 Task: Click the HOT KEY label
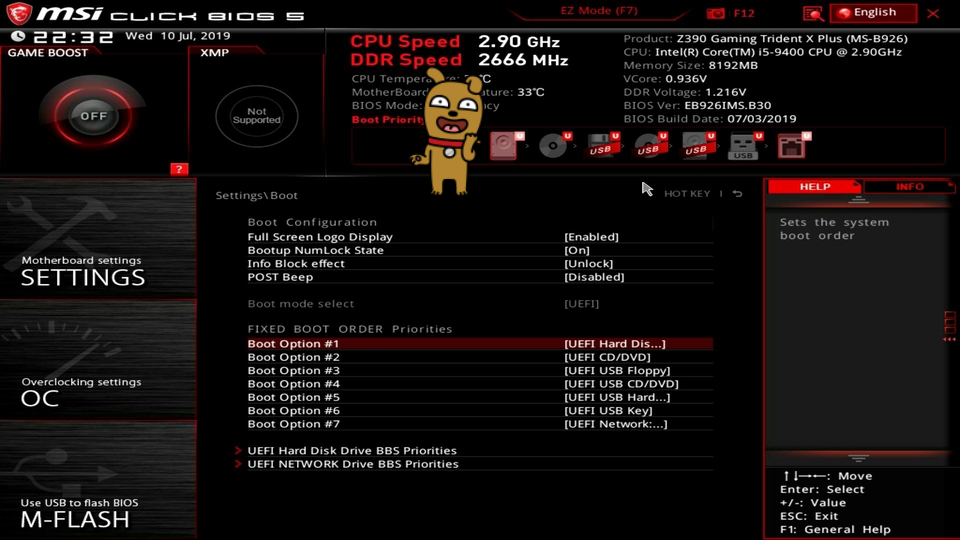[687, 193]
